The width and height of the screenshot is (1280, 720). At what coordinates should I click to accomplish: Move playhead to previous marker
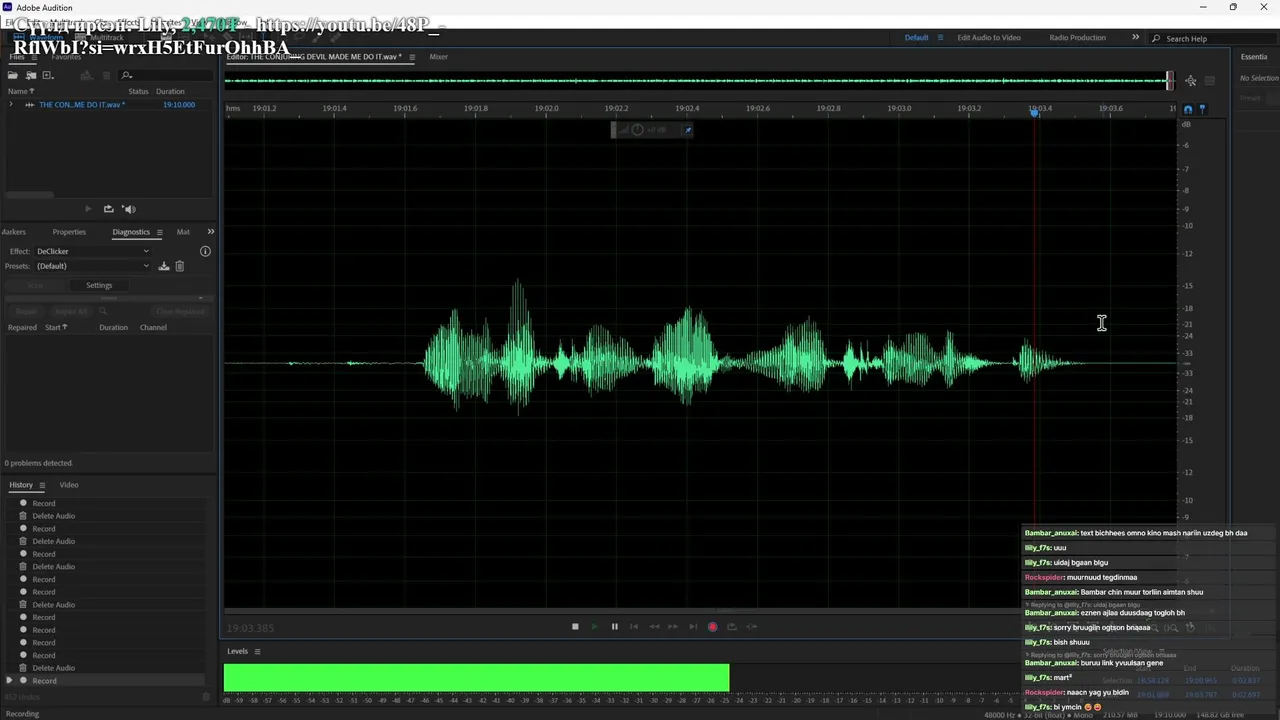[633, 627]
